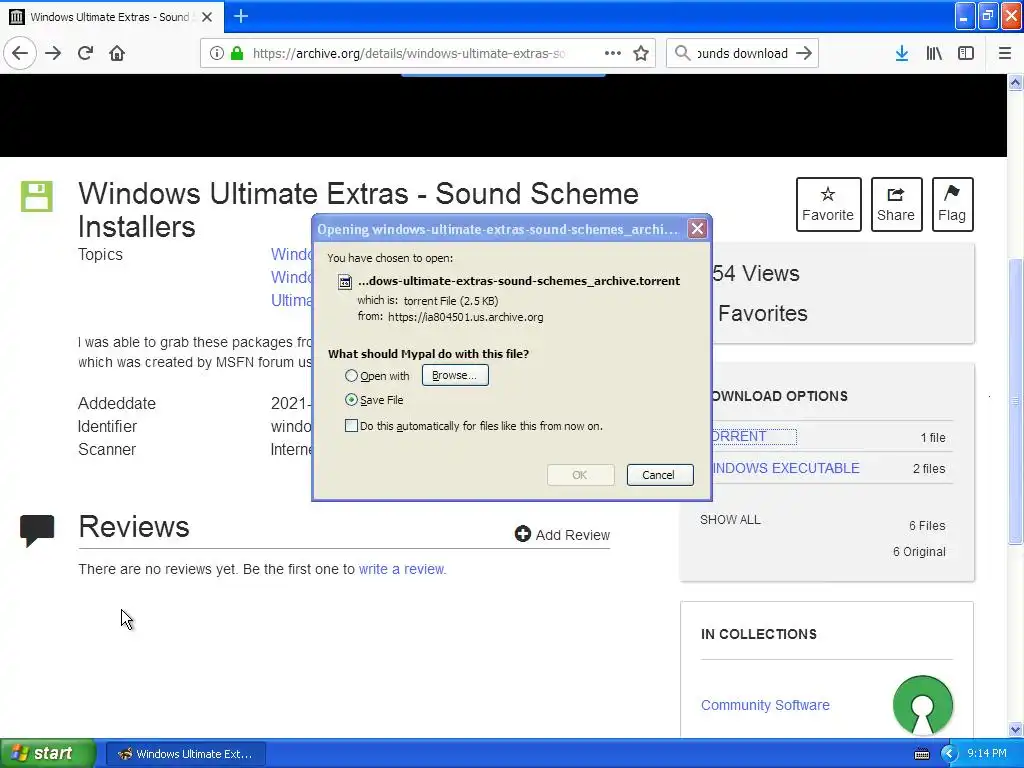Select the 'Open with' radio option
This screenshot has width=1024, height=768.
tap(351, 376)
